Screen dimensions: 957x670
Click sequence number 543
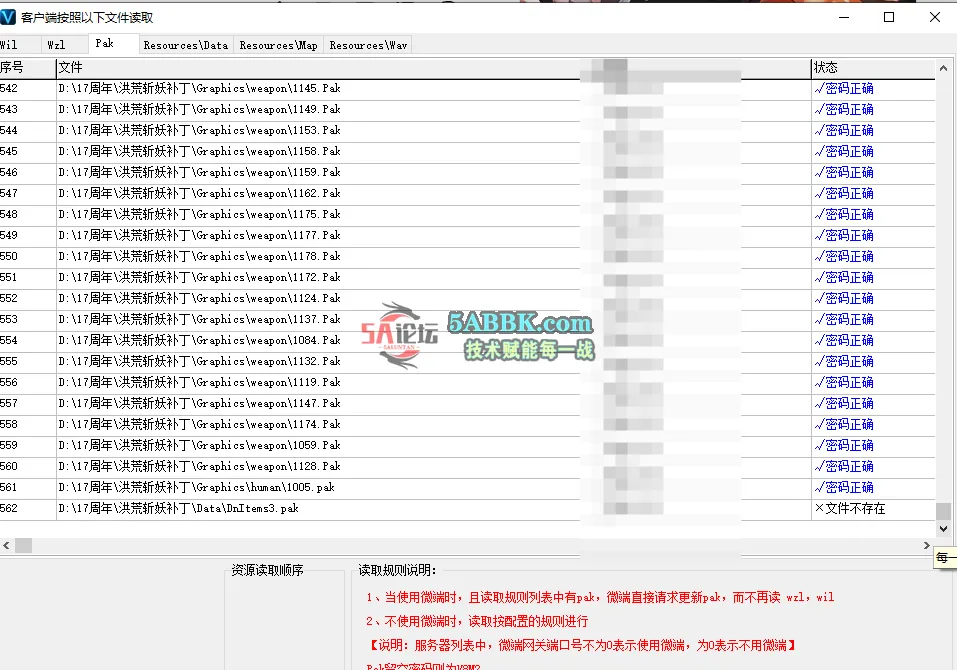pos(9,110)
